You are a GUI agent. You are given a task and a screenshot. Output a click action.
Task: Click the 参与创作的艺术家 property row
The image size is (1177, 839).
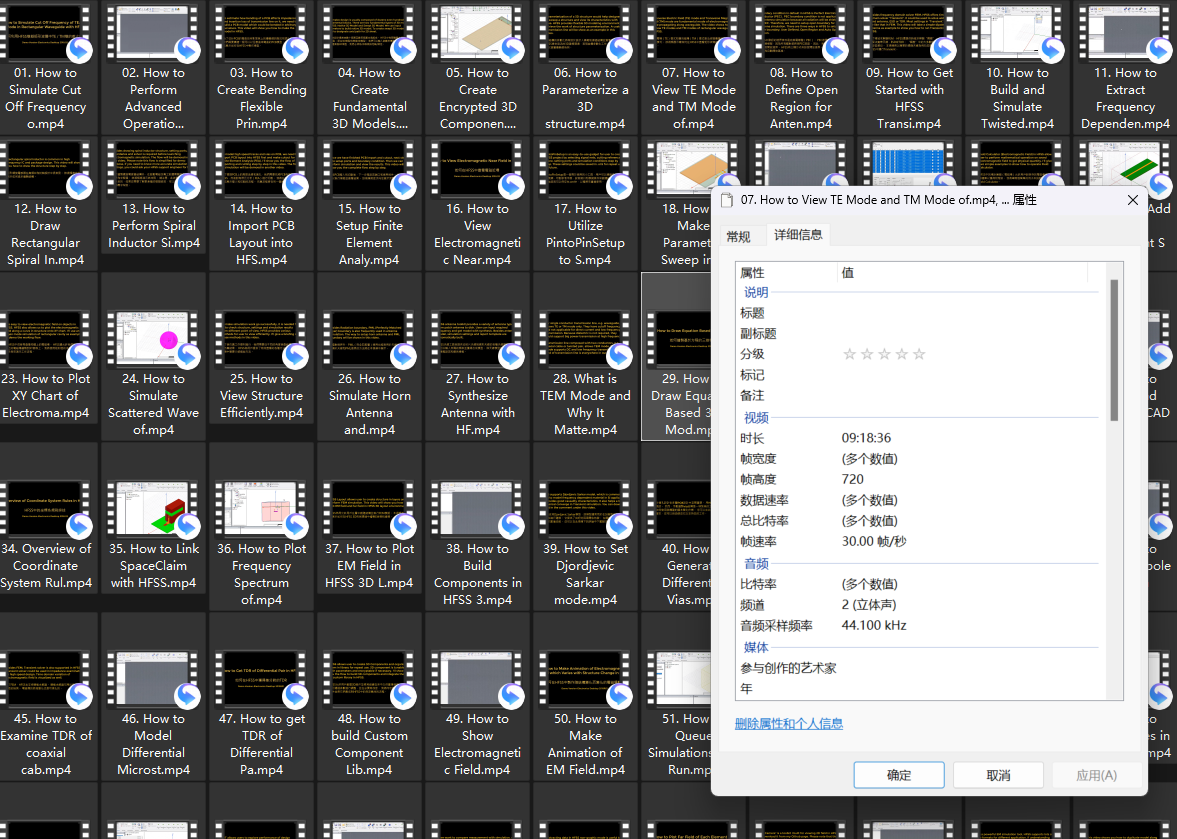(918, 668)
